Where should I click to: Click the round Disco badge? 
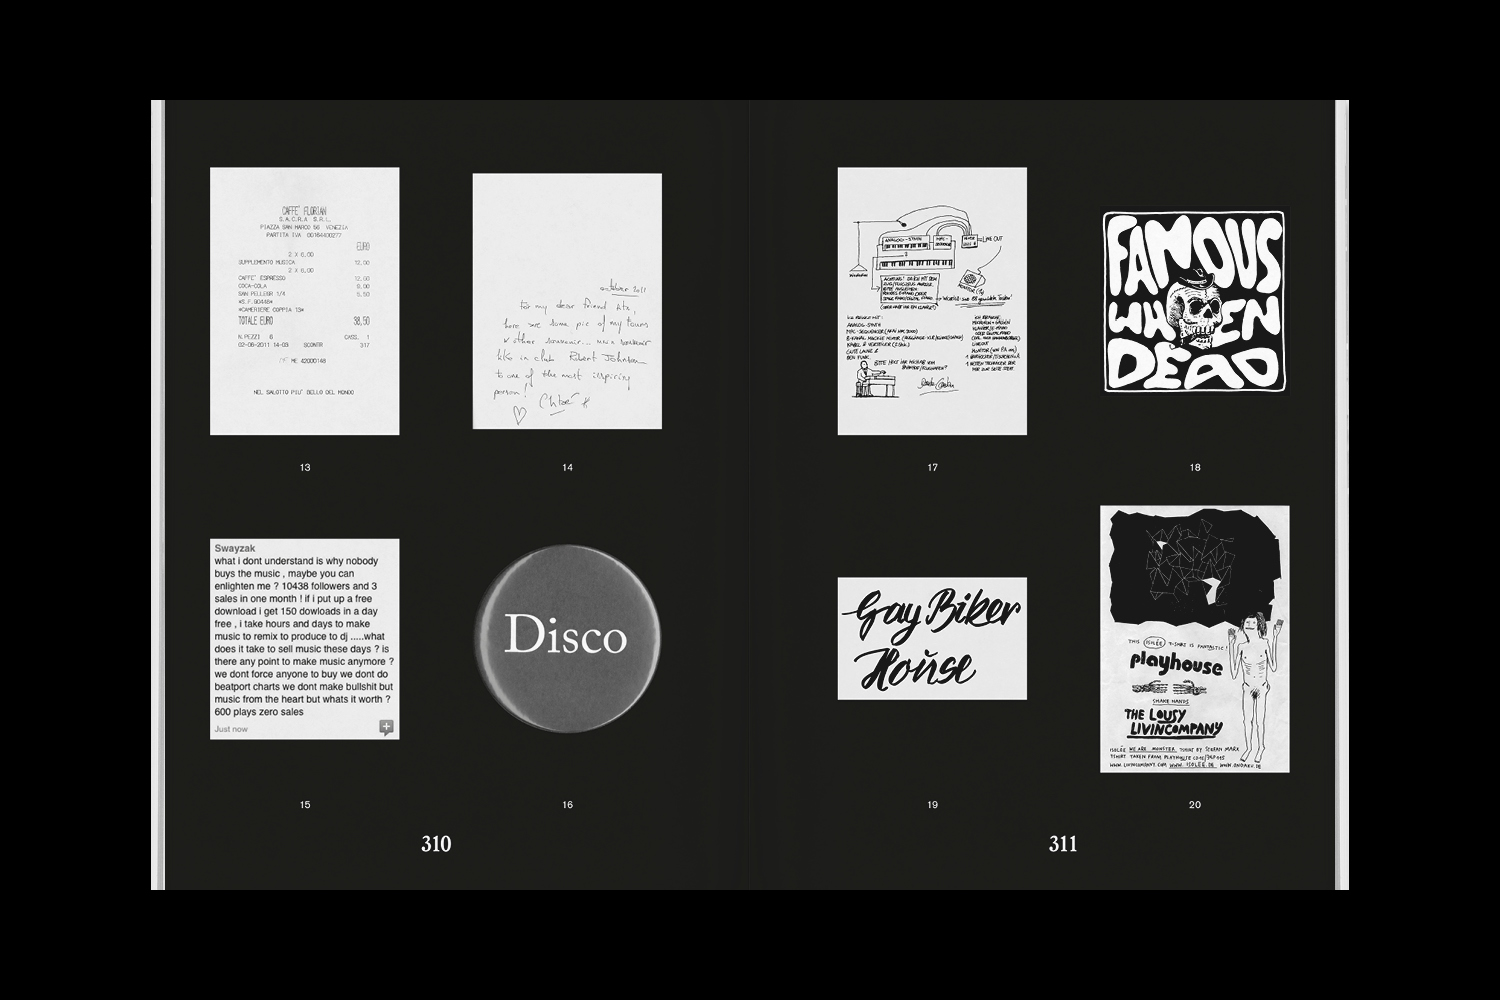click(x=566, y=636)
